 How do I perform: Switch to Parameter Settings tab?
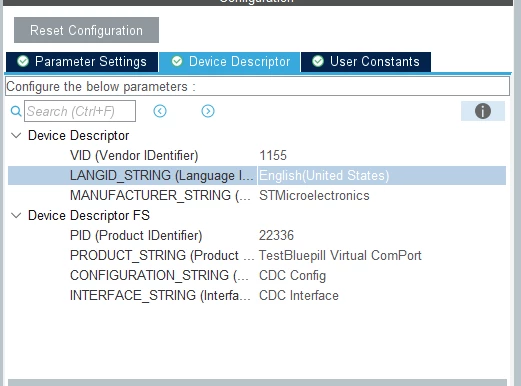[x=82, y=62]
